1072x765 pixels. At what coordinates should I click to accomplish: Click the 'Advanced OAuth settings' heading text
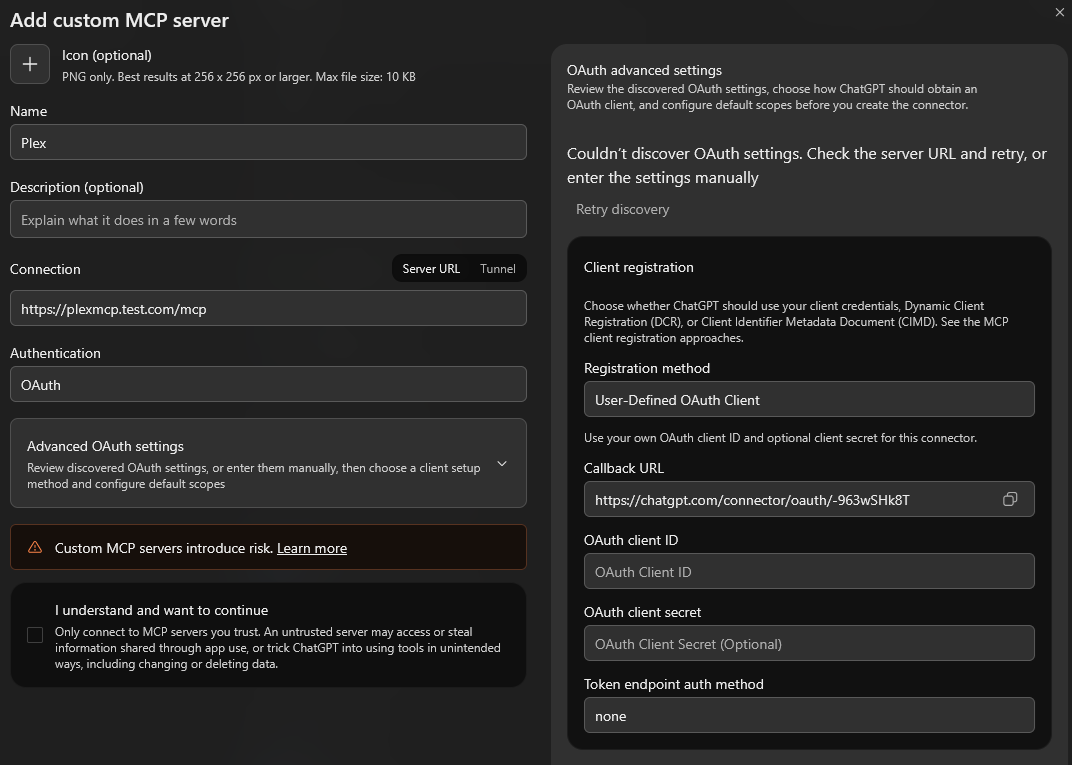(105, 446)
